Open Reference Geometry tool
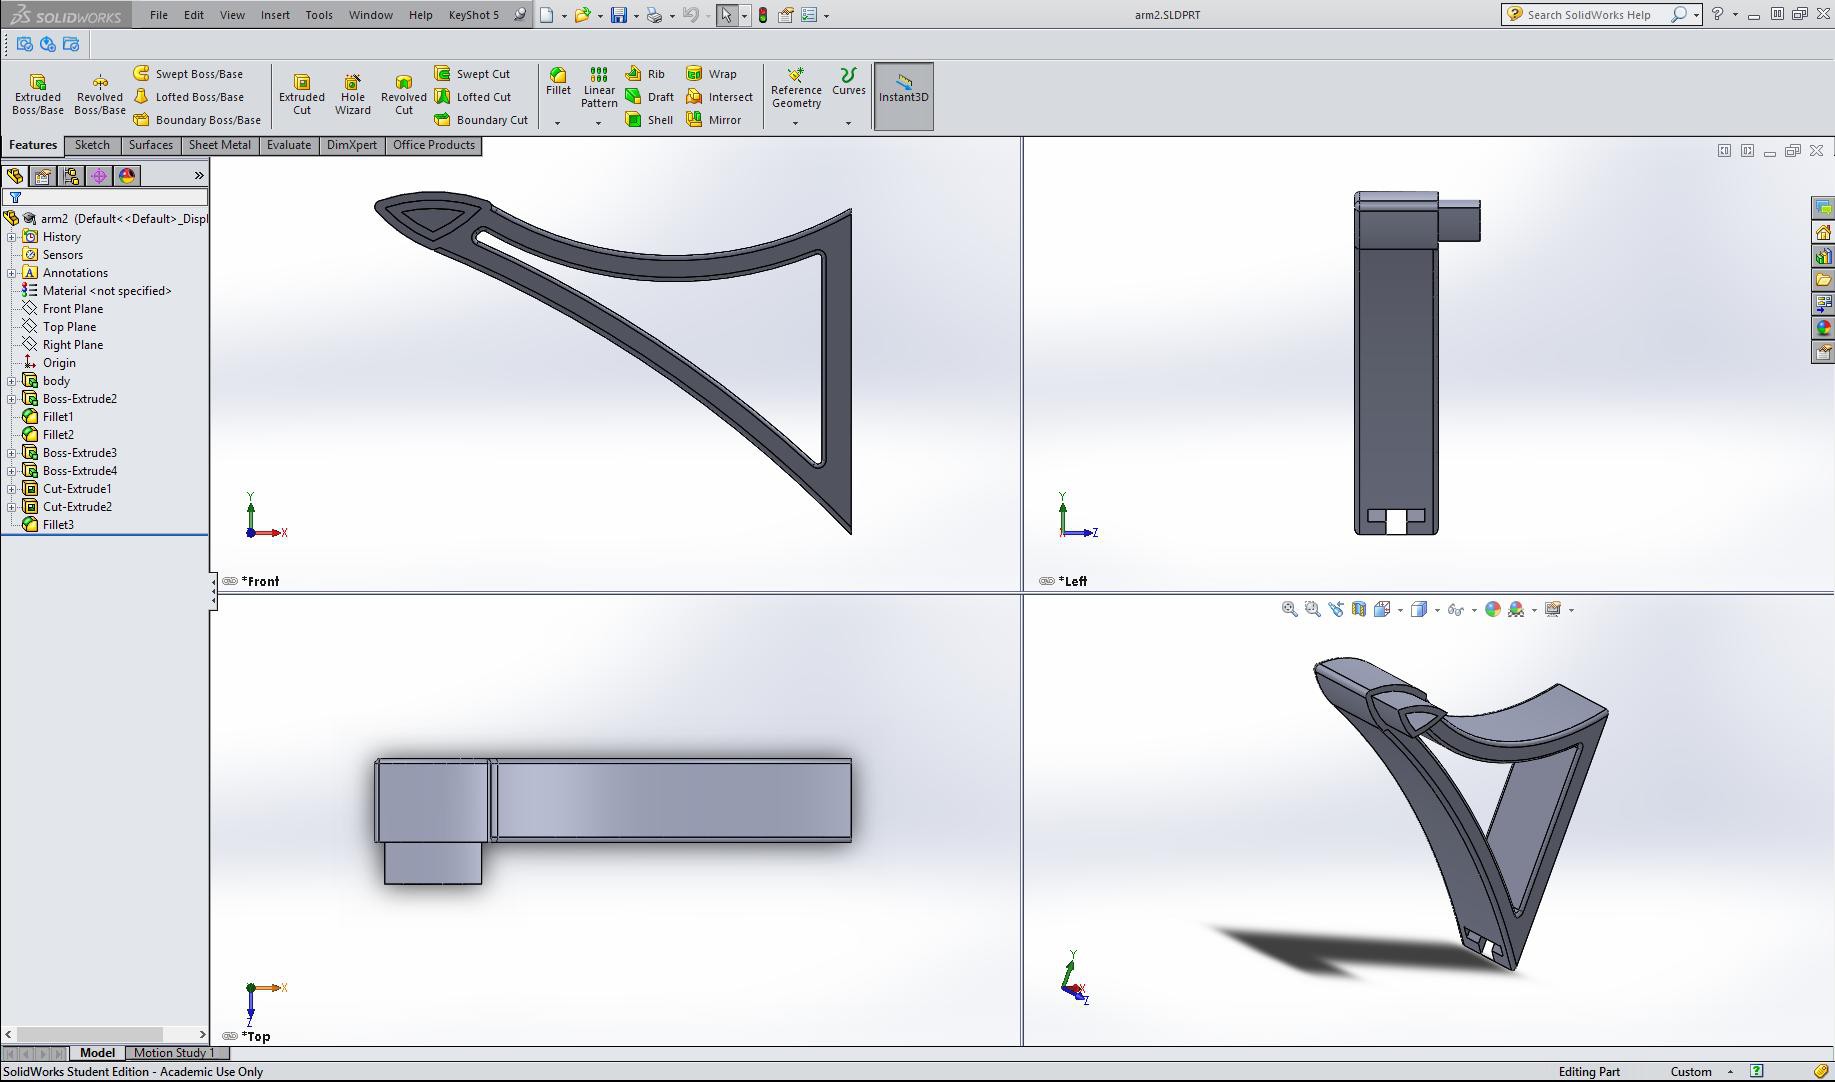1835x1082 pixels. [796, 88]
